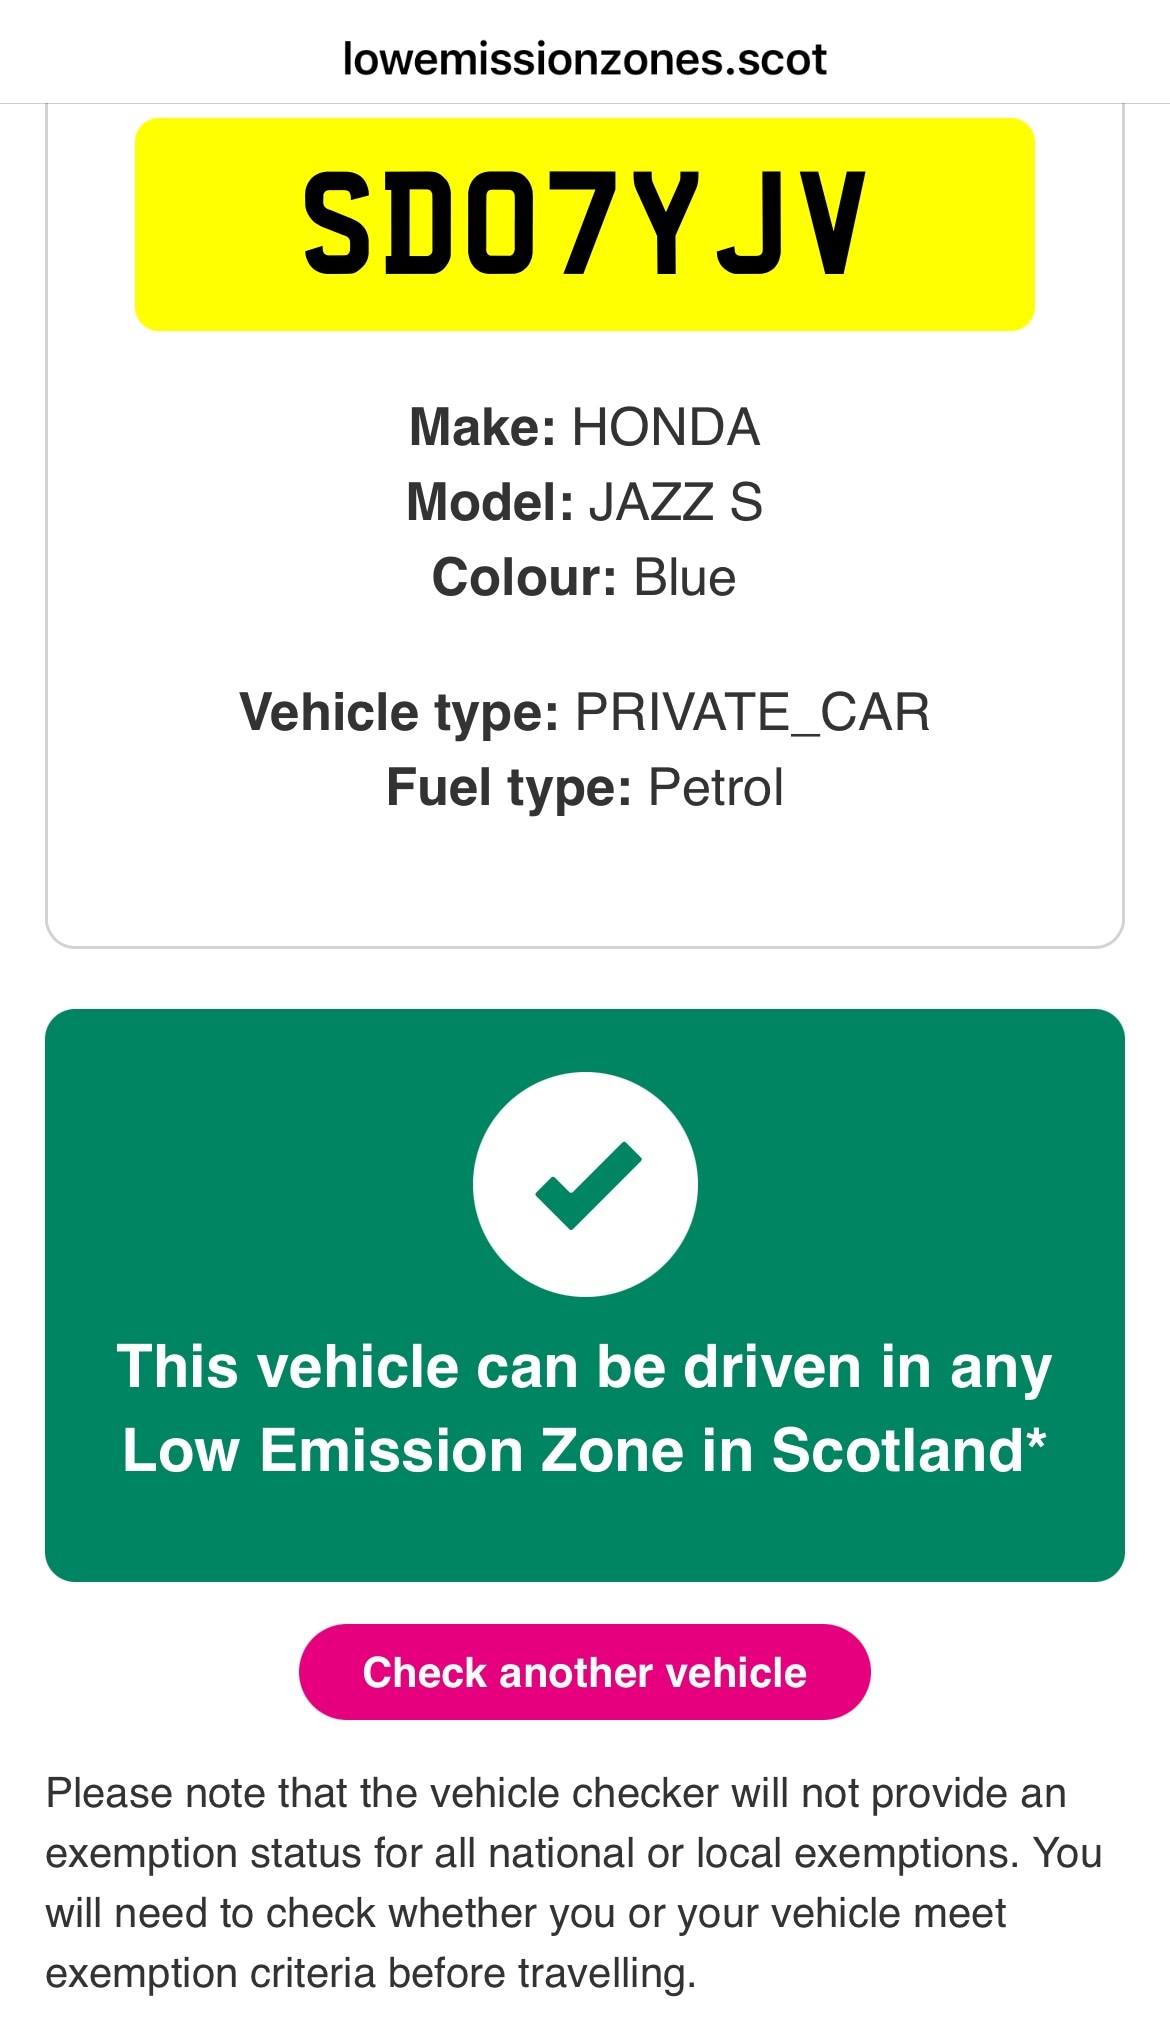The height and width of the screenshot is (2021, 1170).
Task: Click the PRIVATE_CAR value text
Action: (x=752, y=713)
